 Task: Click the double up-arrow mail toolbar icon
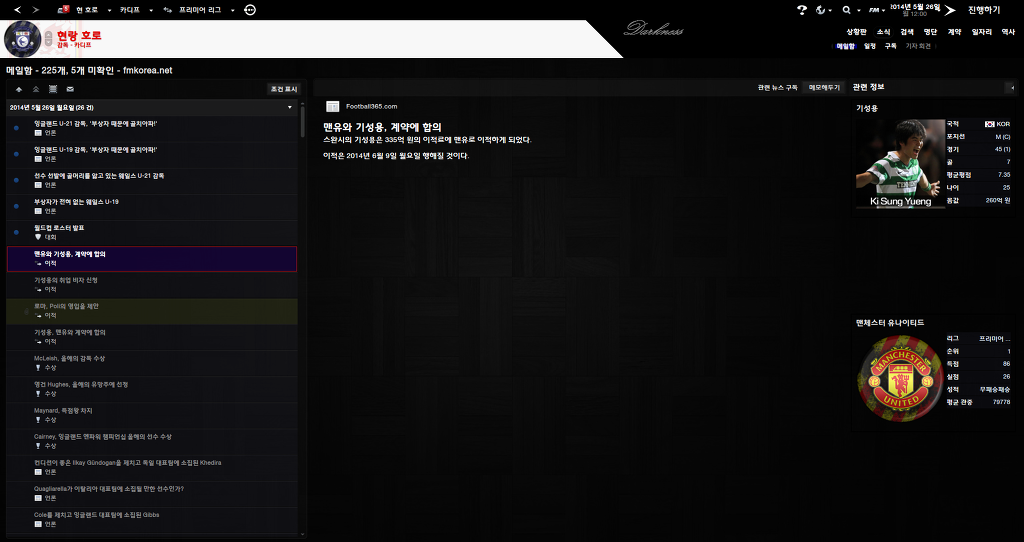click(x=36, y=89)
